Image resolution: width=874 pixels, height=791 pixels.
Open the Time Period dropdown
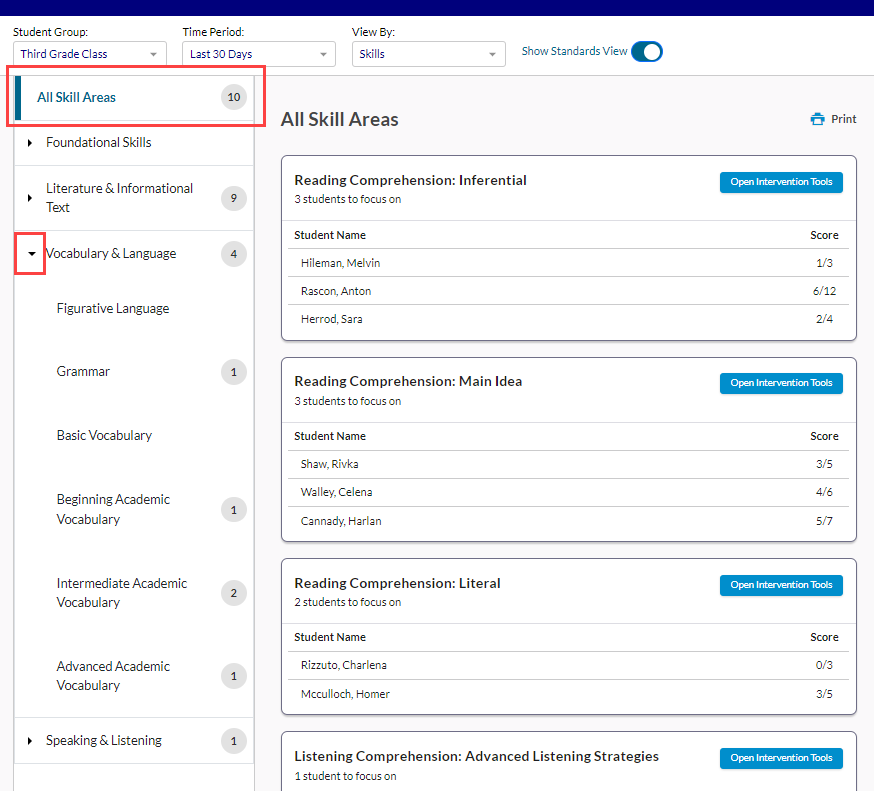coord(259,54)
